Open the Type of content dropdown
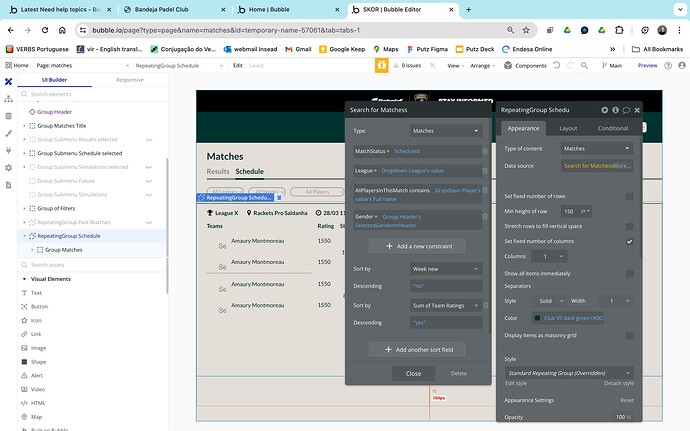The height and width of the screenshot is (431, 690). coord(597,148)
